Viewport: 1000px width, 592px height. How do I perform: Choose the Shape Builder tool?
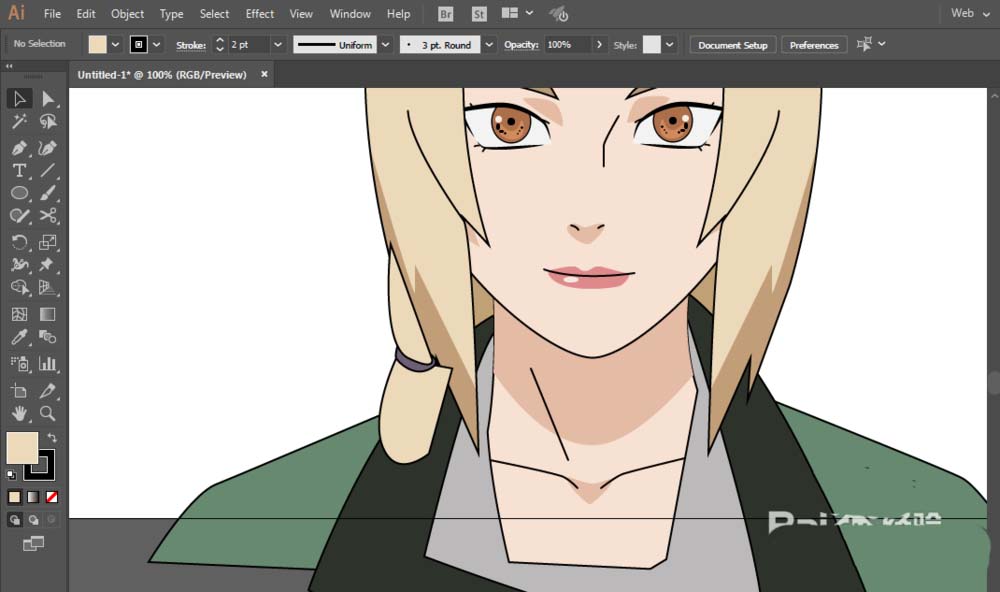[x=19, y=287]
